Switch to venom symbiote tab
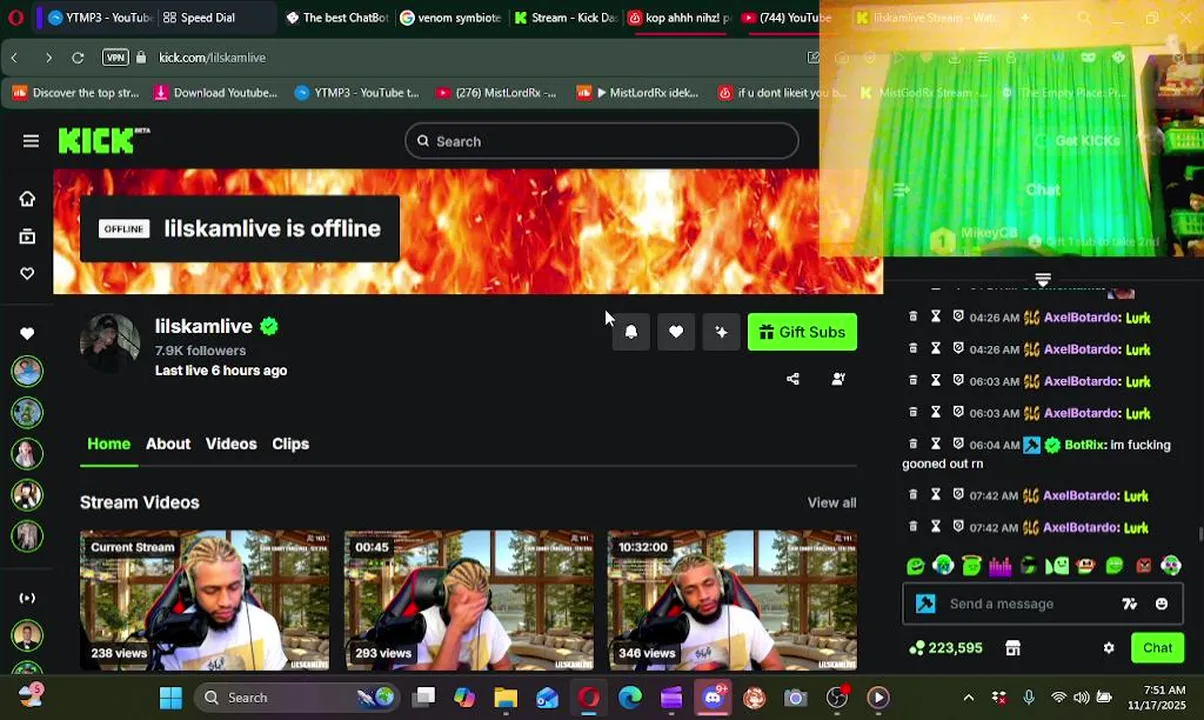The image size is (1204, 720). pyautogui.click(x=451, y=17)
